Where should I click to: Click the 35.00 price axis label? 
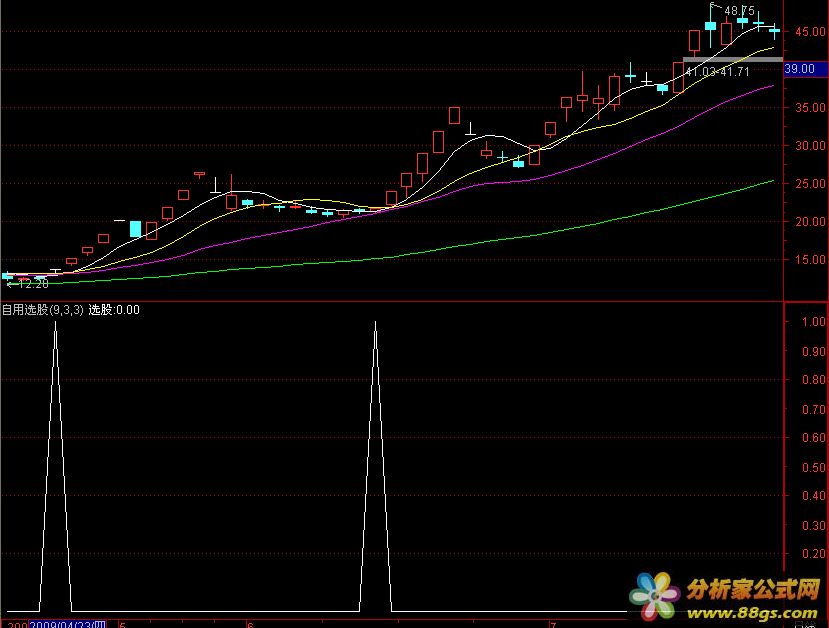[810, 108]
